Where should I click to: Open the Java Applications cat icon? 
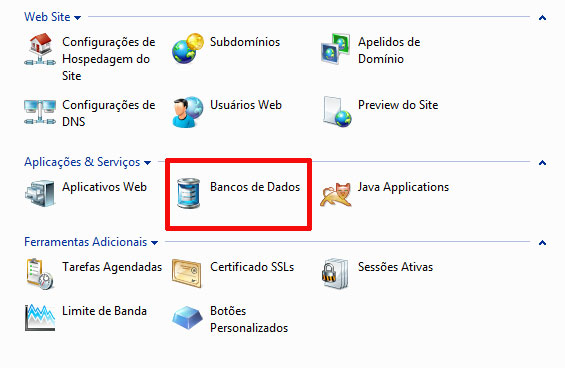(x=335, y=195)
